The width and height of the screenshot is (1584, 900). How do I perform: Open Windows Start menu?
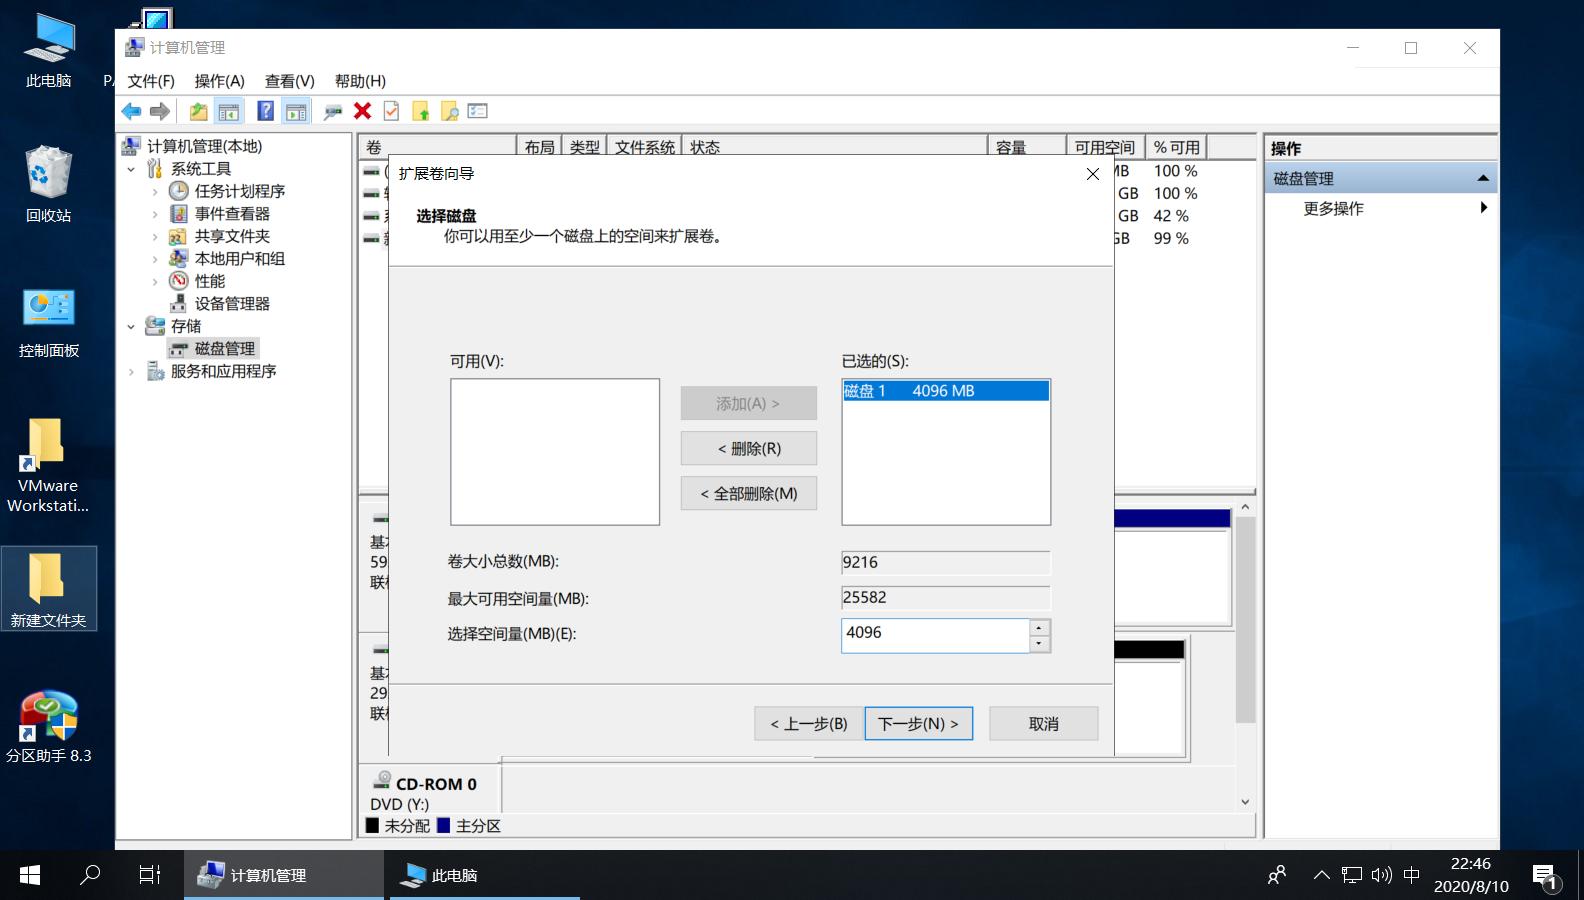30,875
